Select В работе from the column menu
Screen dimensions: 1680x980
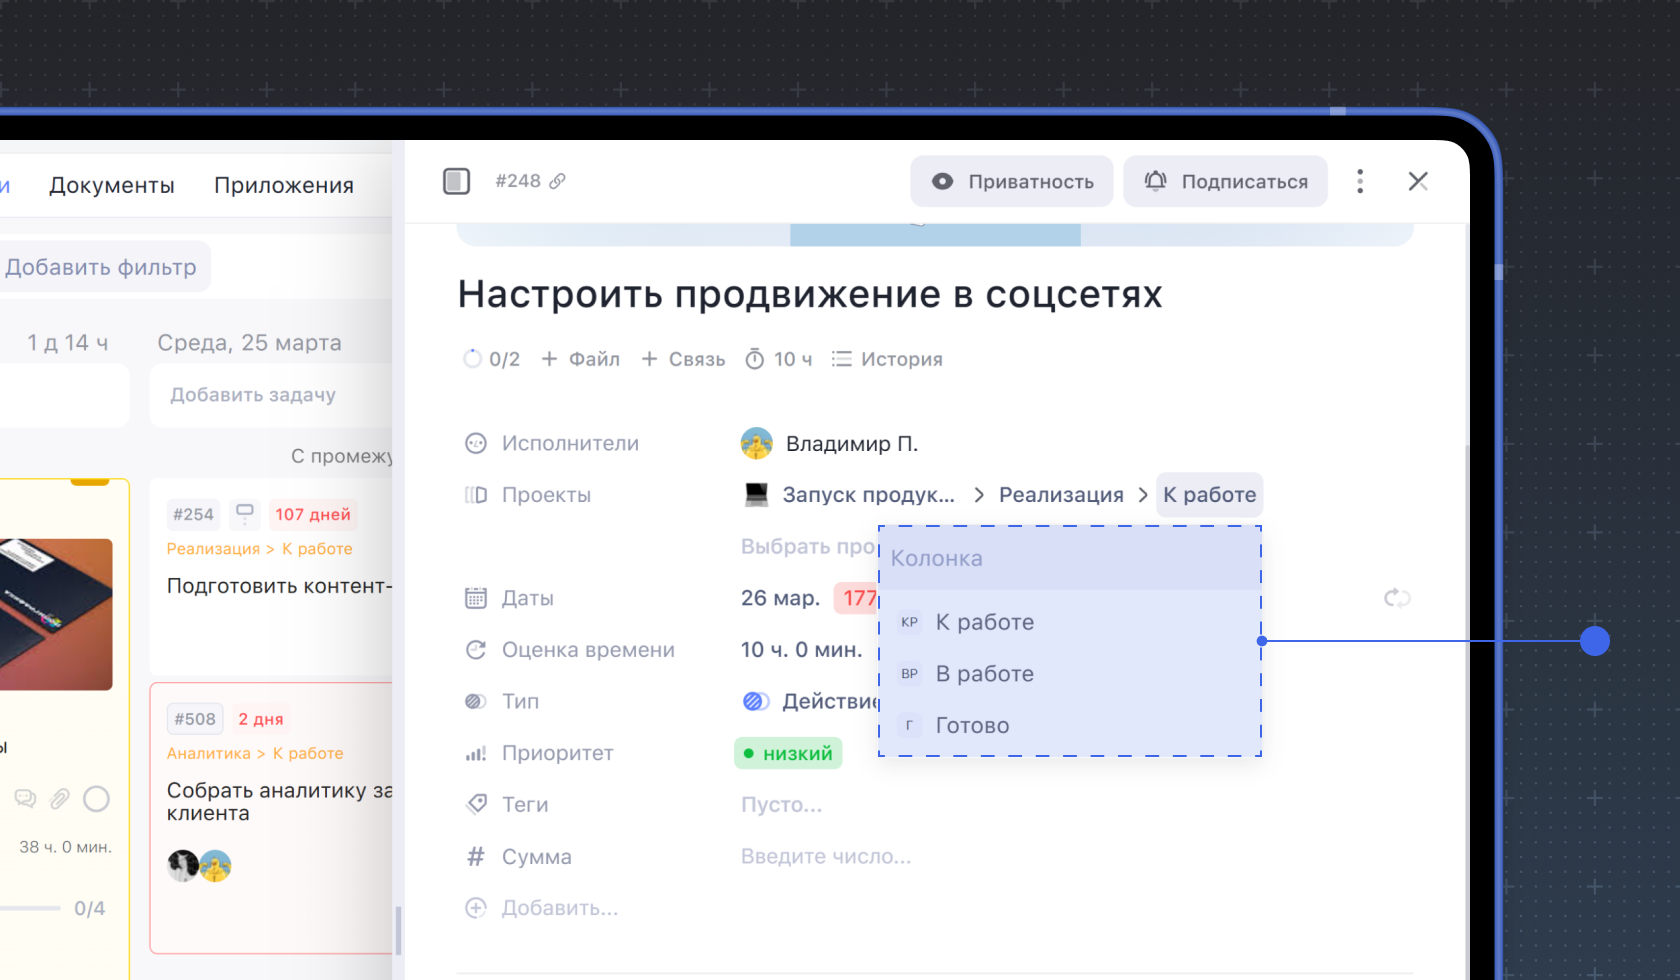coord(984,674)
